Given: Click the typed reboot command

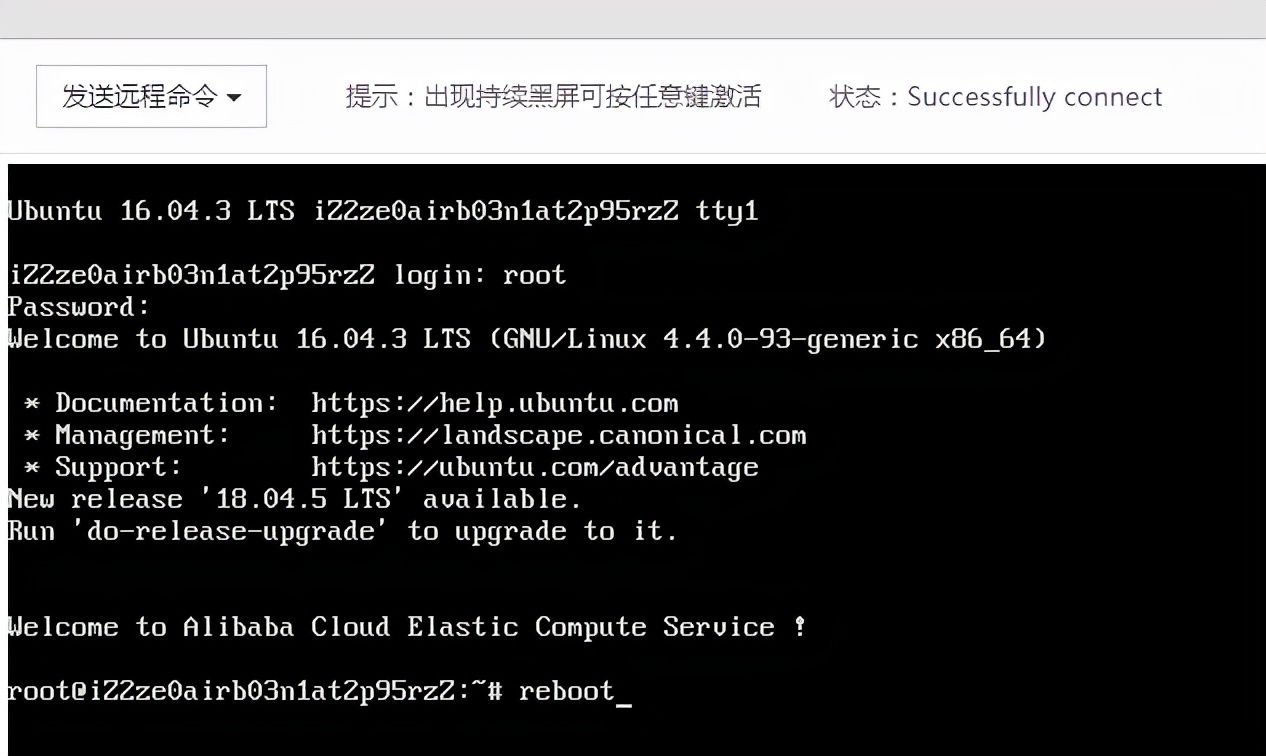Looking at the screenshot, I should [566, 691].
